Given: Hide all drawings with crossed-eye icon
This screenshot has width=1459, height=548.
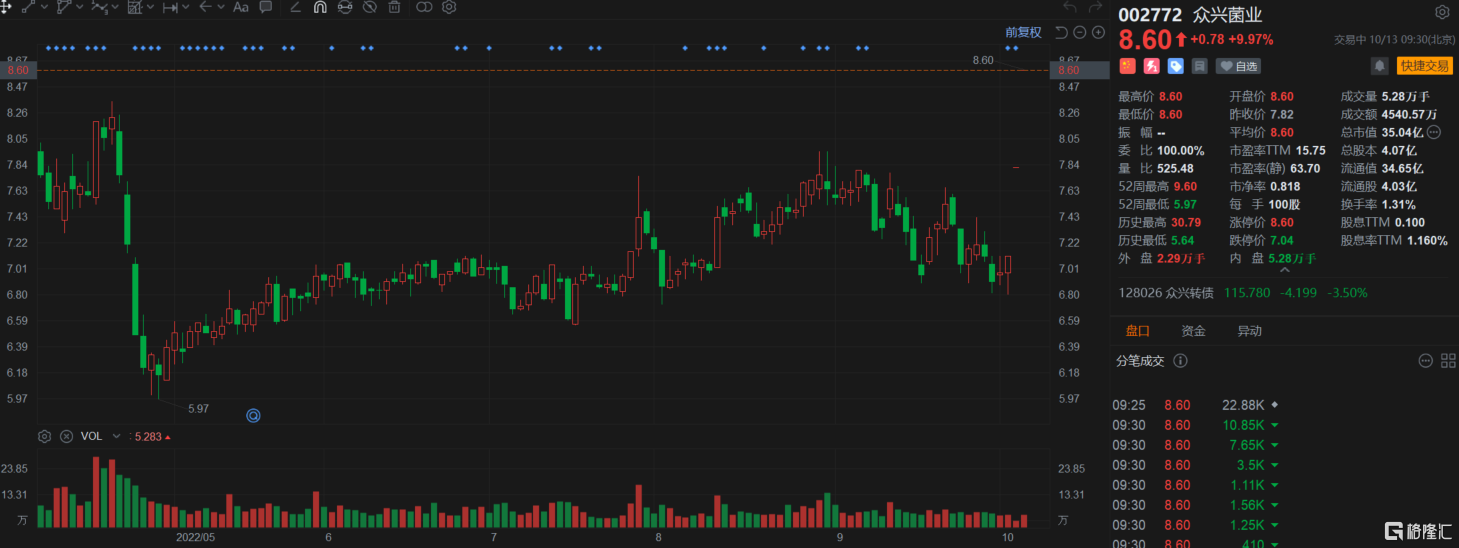Looking at the screenshot, I should [370, 6].
